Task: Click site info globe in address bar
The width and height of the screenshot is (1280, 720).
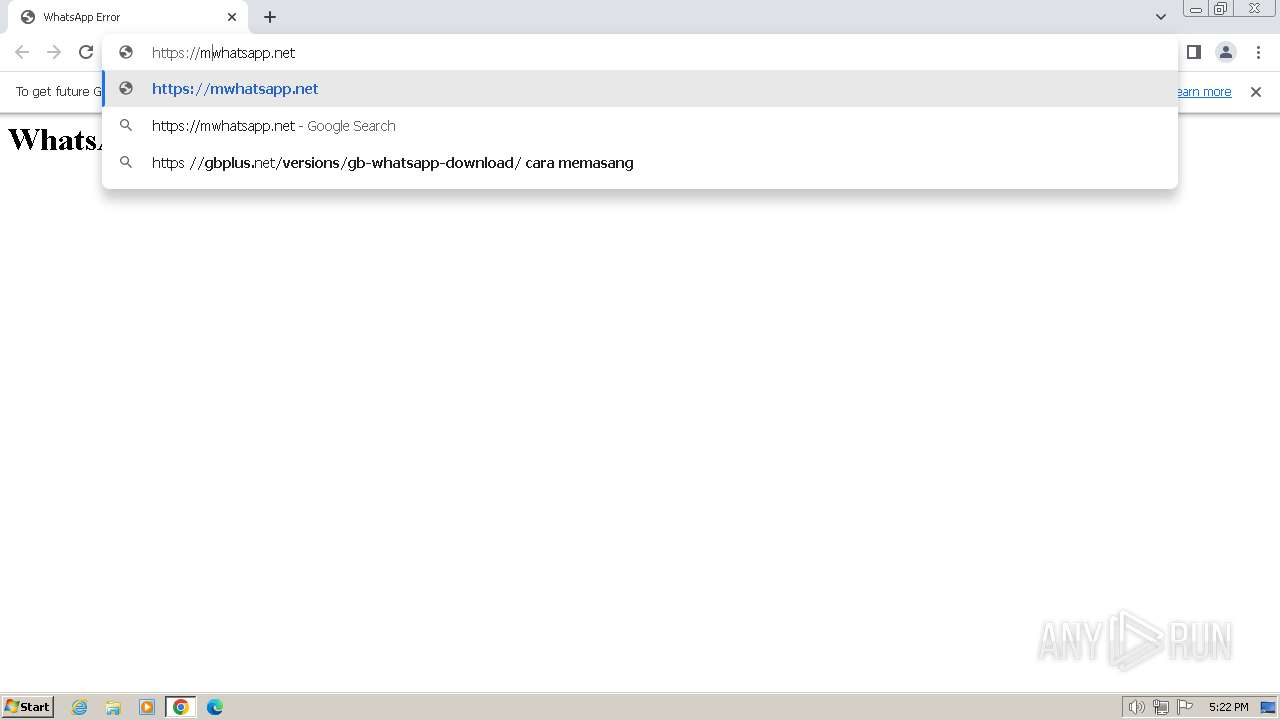Action: click(126, 52)
